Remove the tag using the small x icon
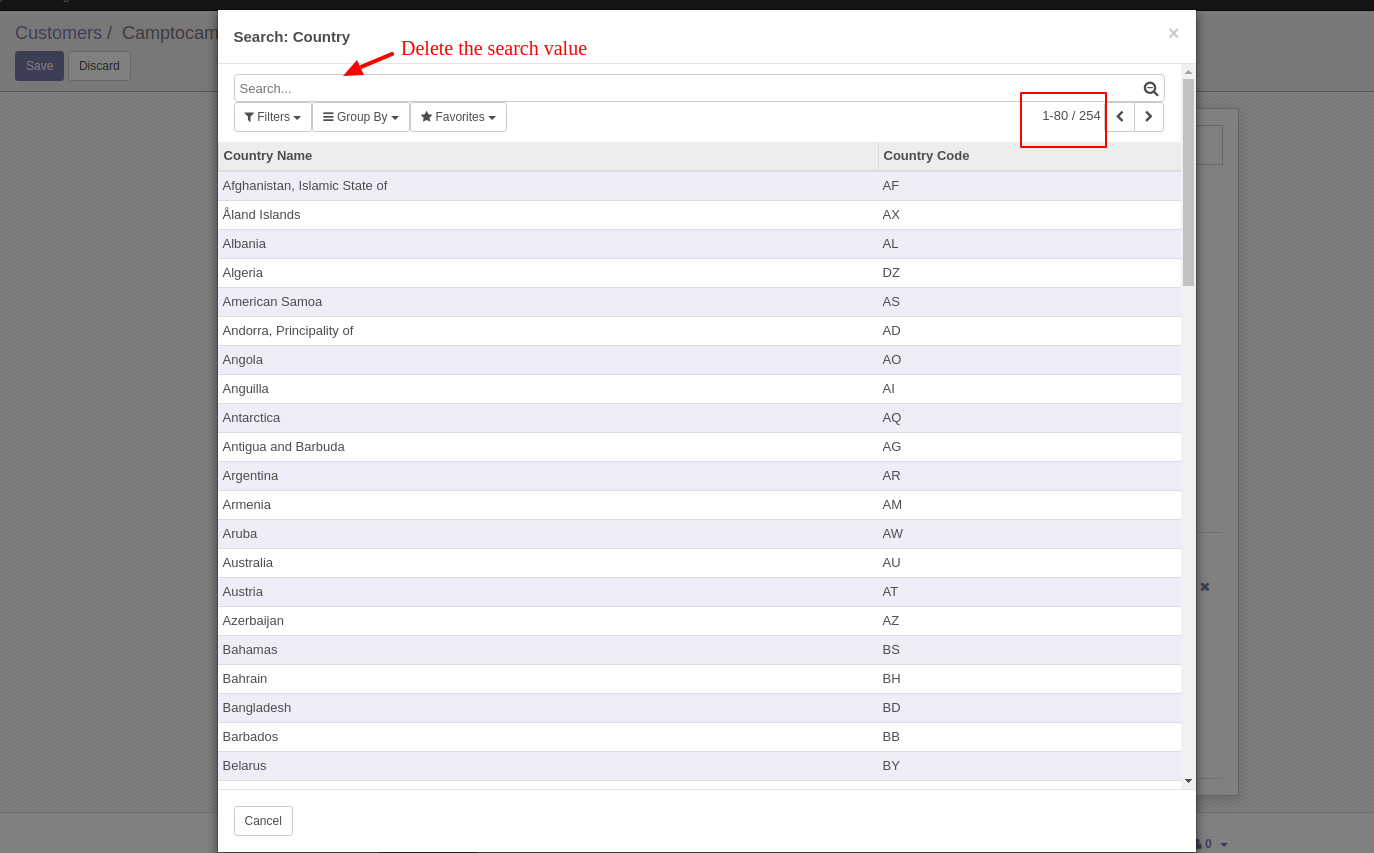Image resolution: width=1374 pixels, height=853 pixels. click(x=1205, y=587)
